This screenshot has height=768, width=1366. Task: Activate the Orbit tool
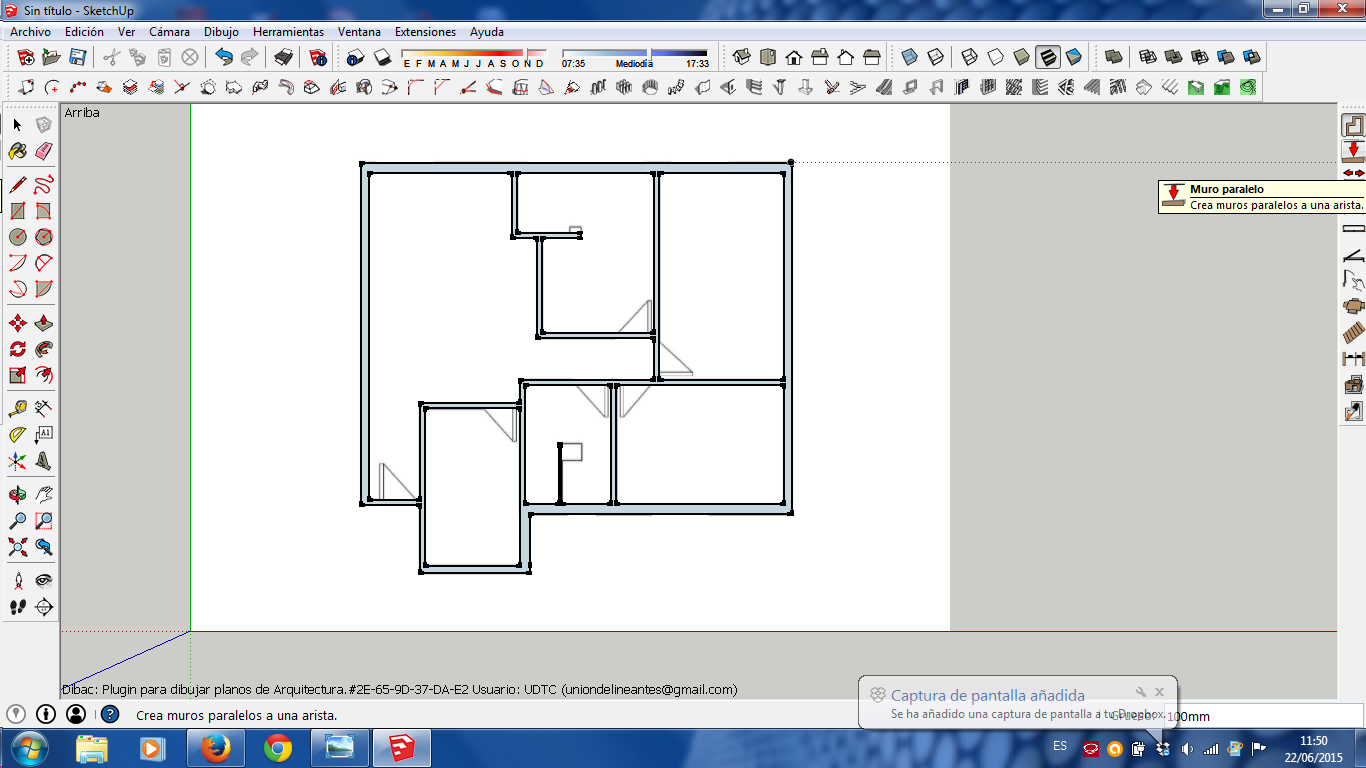click(x=17, y=495)
